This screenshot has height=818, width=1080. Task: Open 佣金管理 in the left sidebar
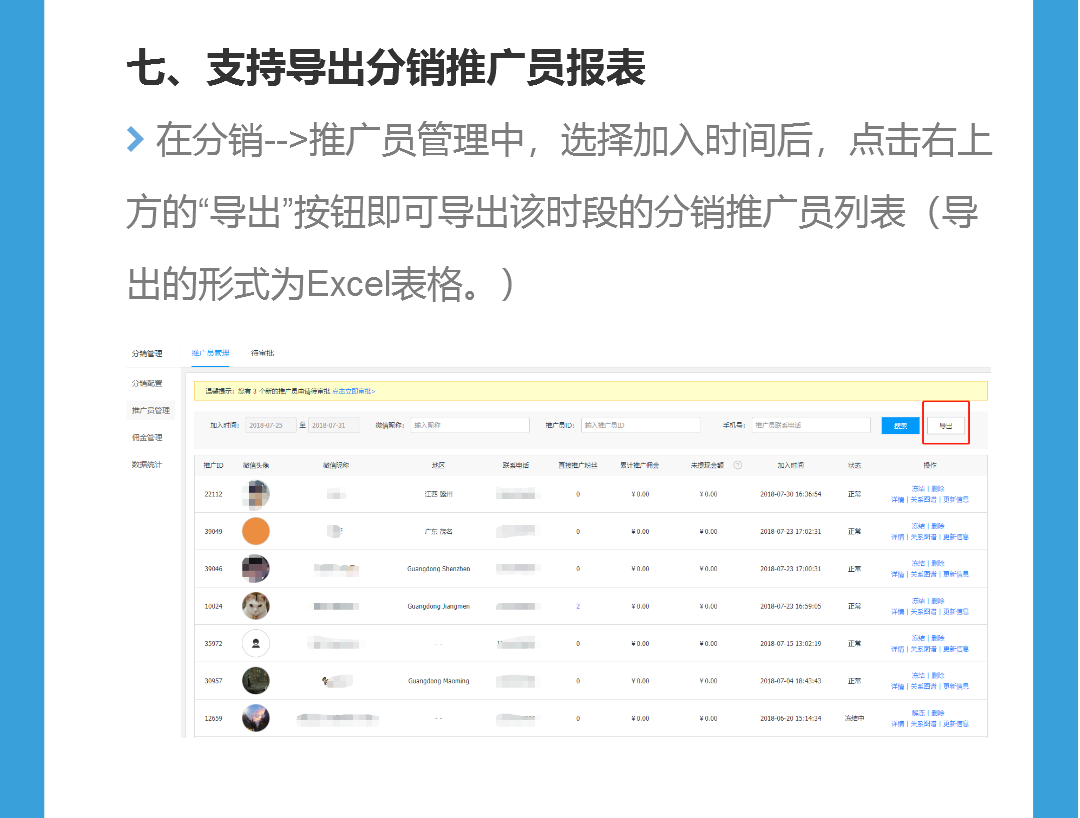click(x=147, y=437)
